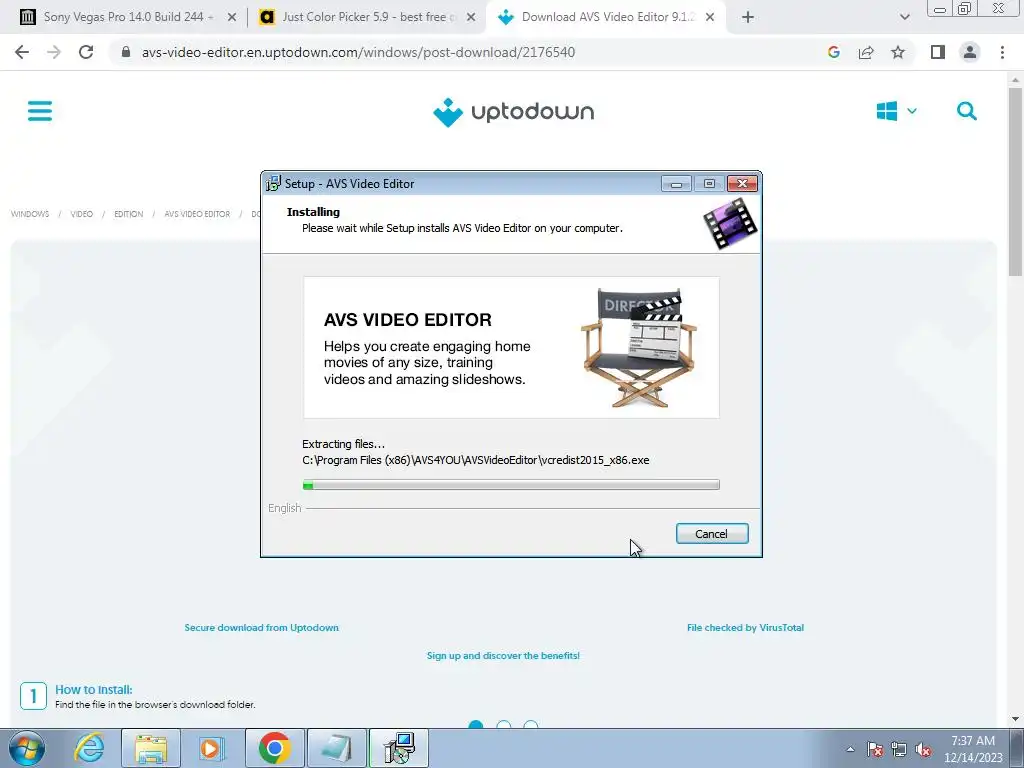Launch Internet Explorer from taskbar

pos(89,748)
